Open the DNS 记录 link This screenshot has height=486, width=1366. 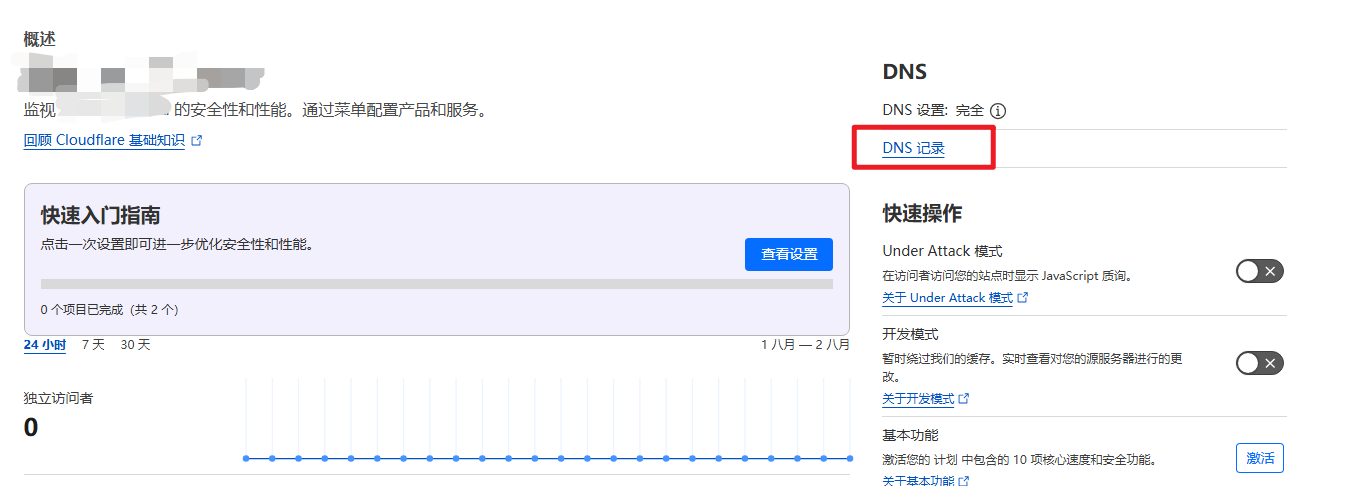(913, 149)
